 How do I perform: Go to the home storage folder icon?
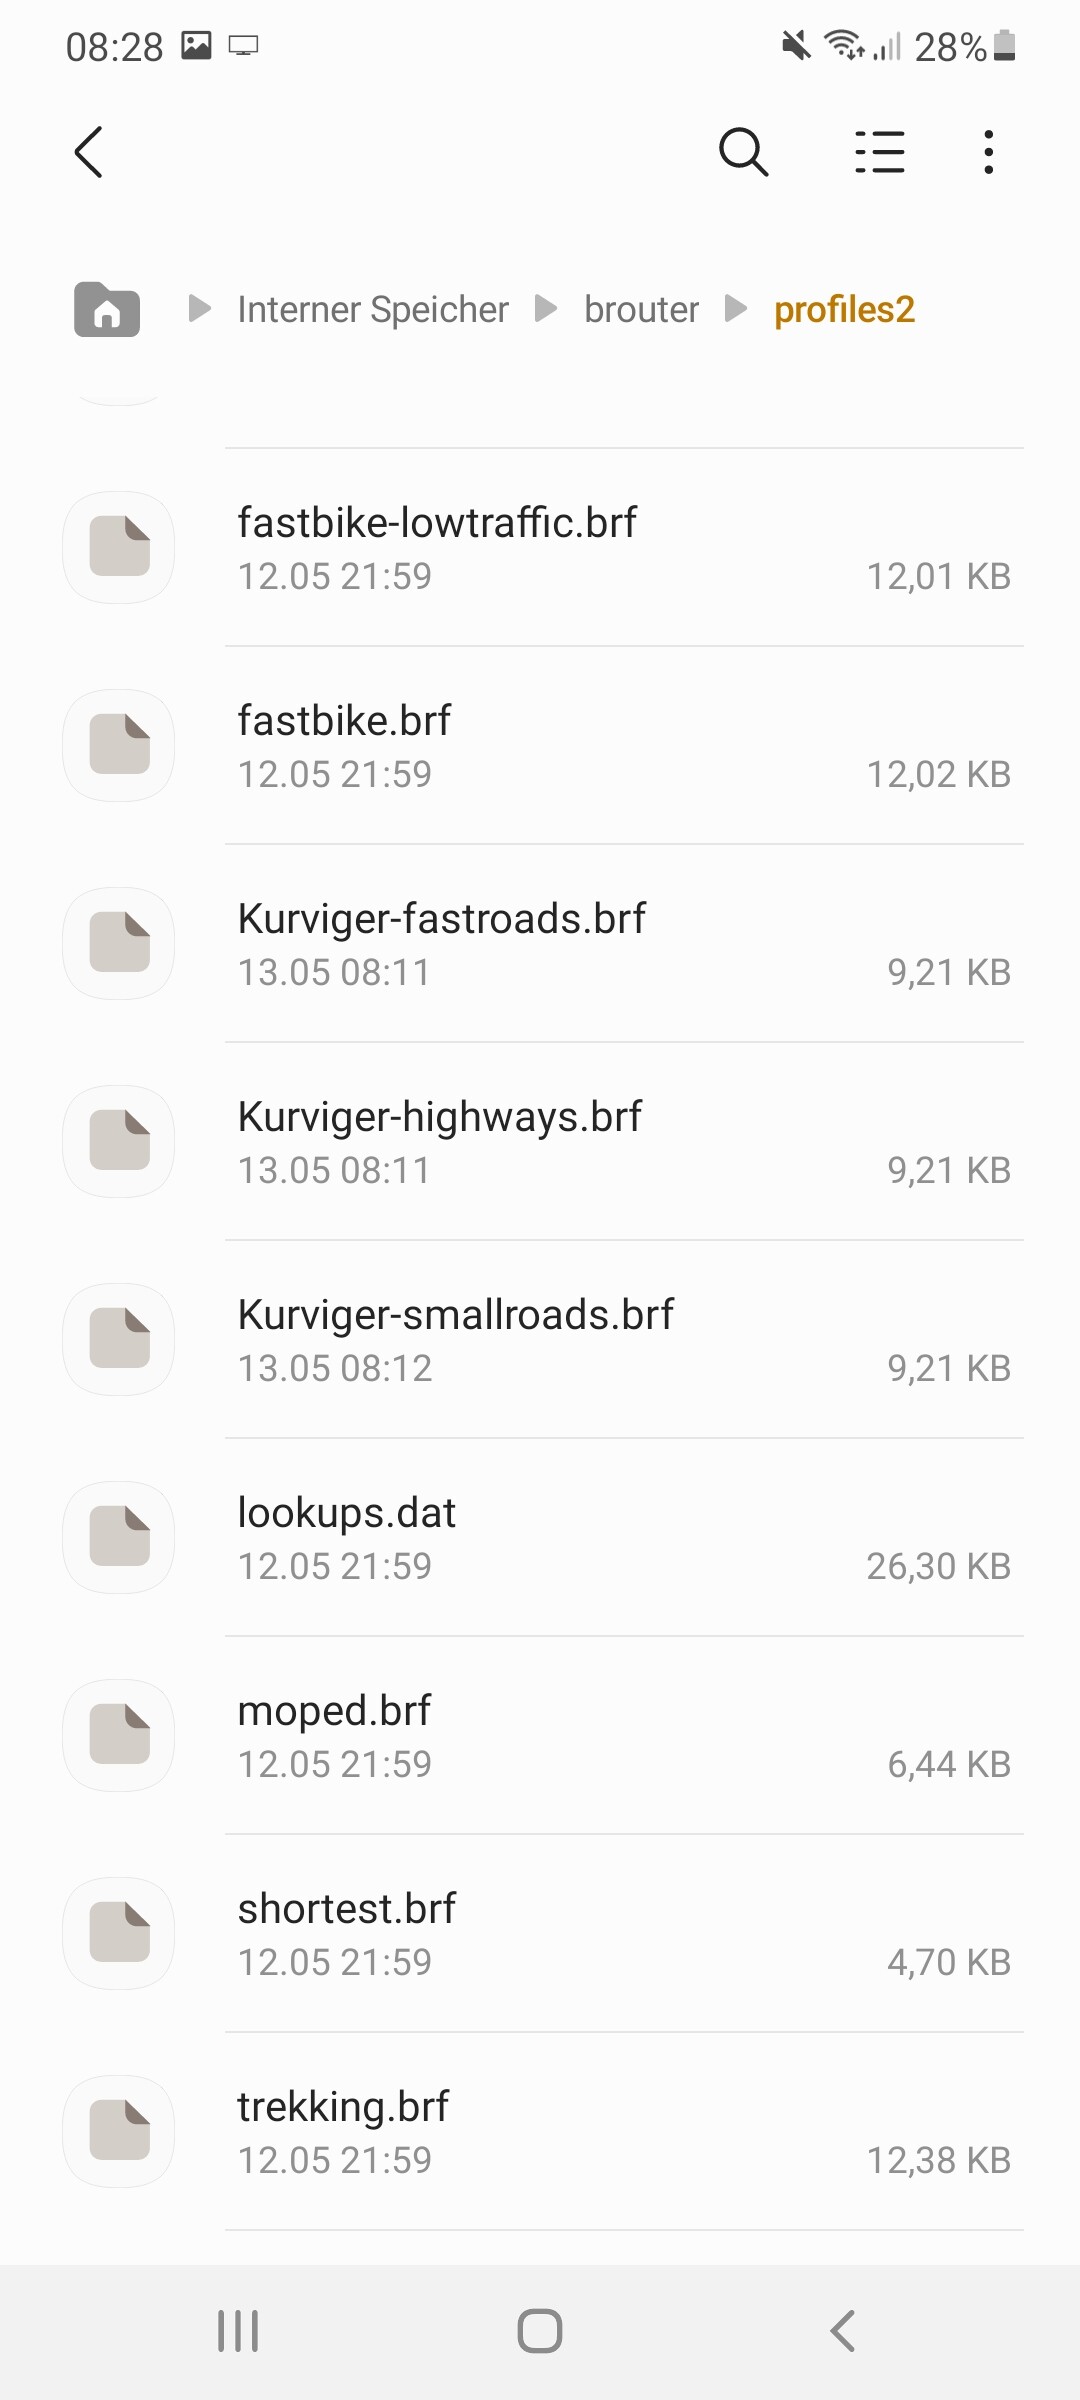click(x=107, y=309)
